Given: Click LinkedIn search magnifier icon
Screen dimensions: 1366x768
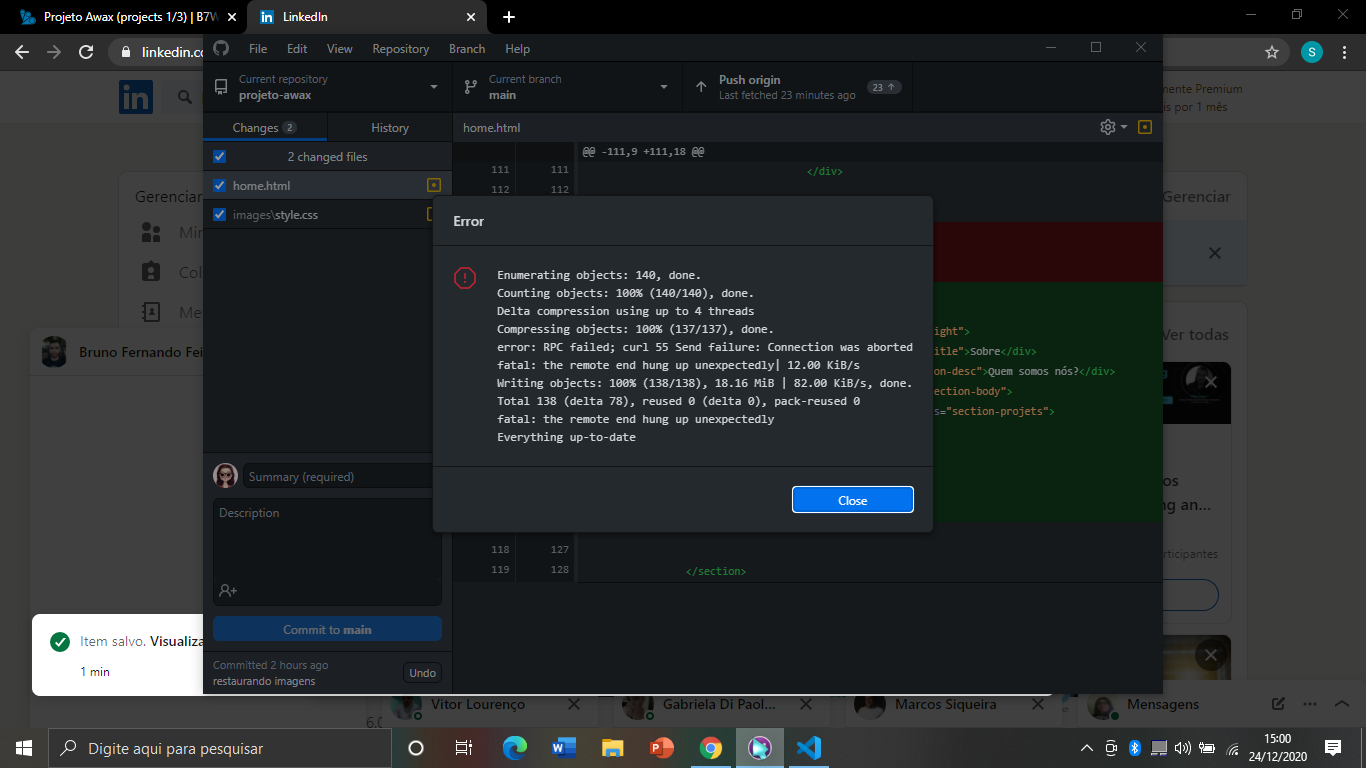Looking at the screenshot, I should tap(185, 97).
